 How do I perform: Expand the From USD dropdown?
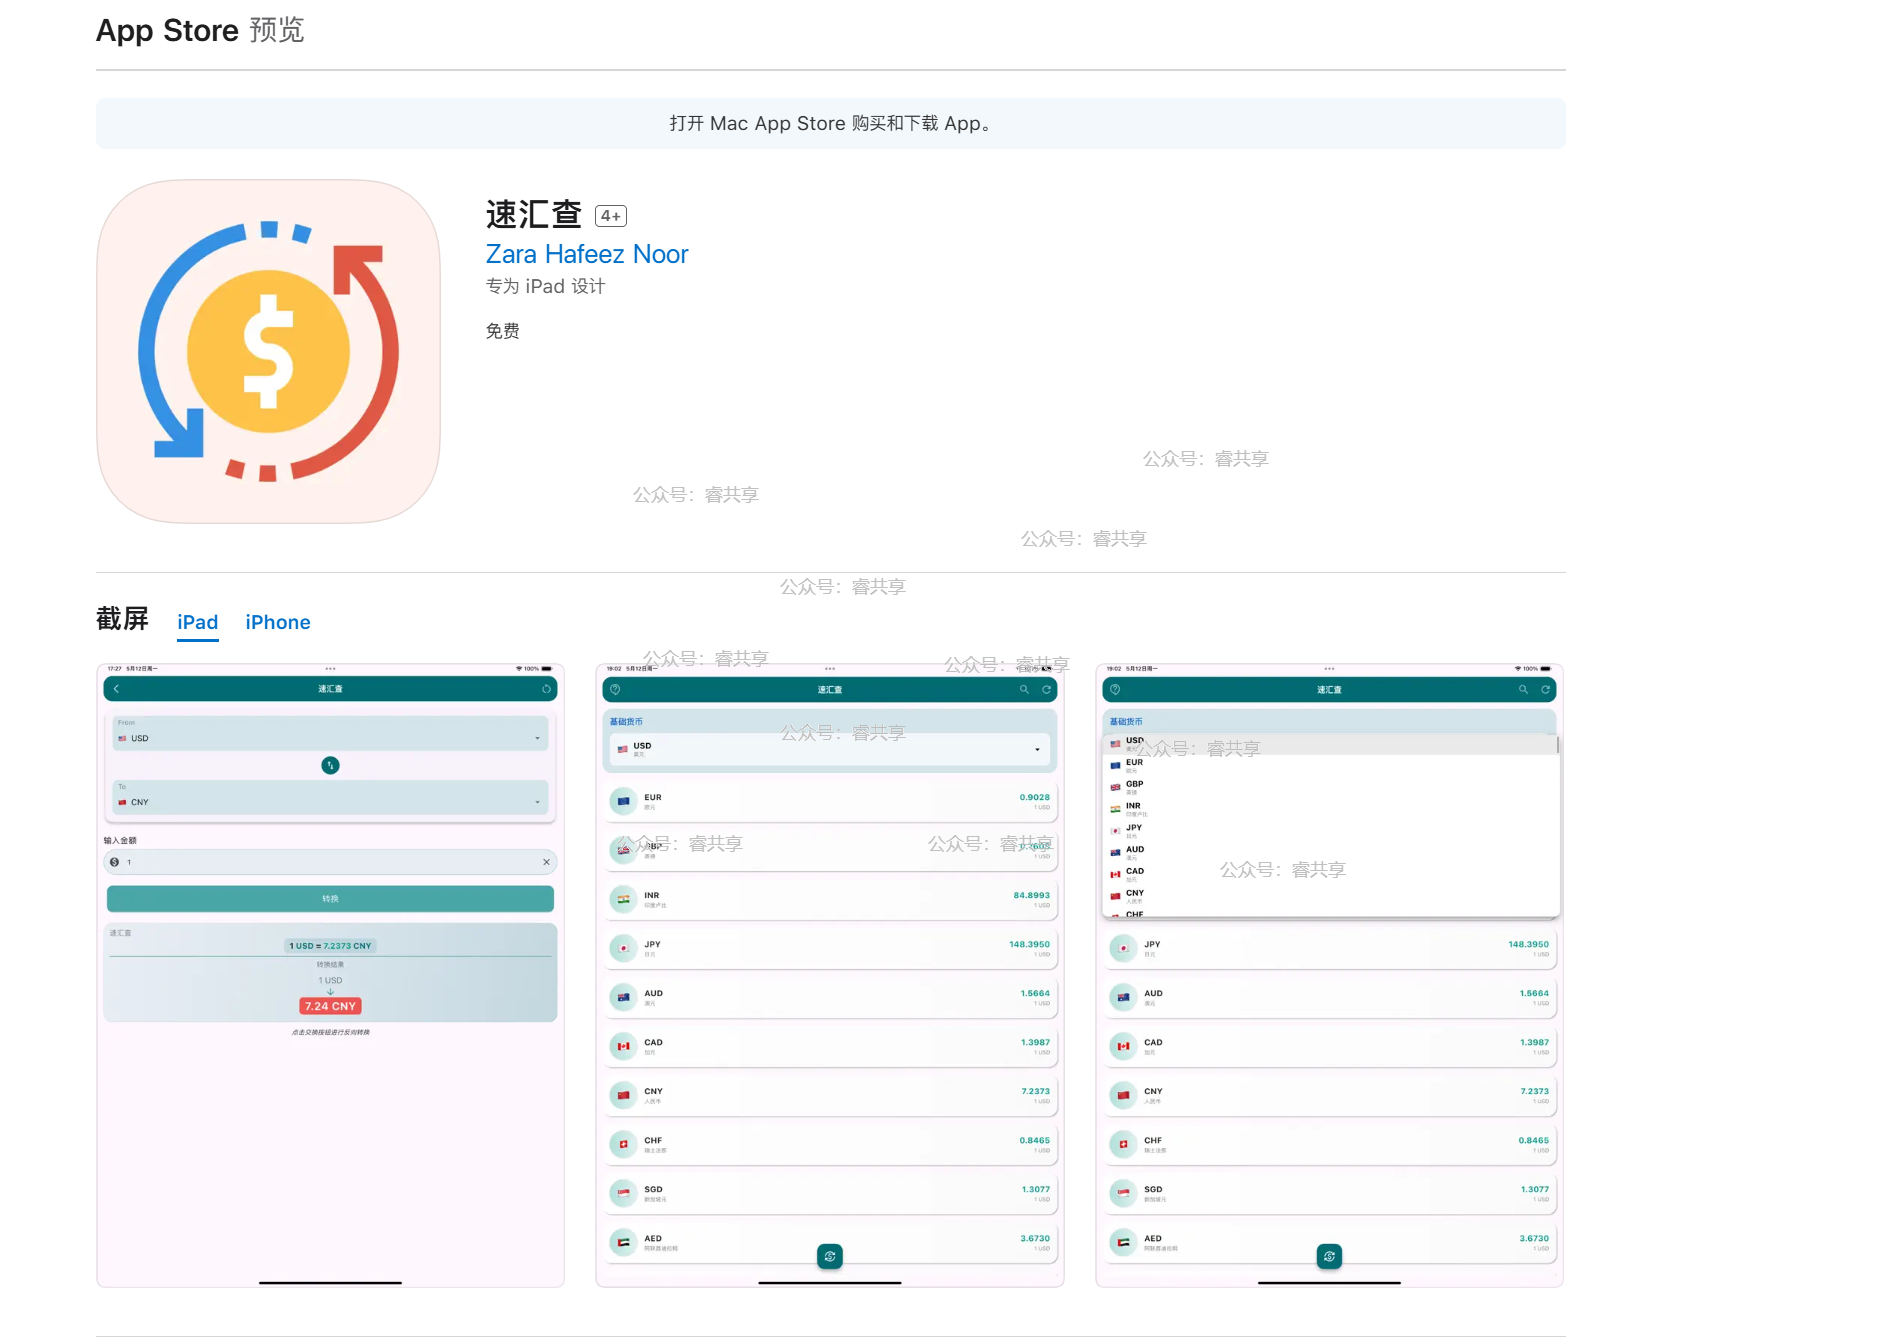[x=330, y=733]
